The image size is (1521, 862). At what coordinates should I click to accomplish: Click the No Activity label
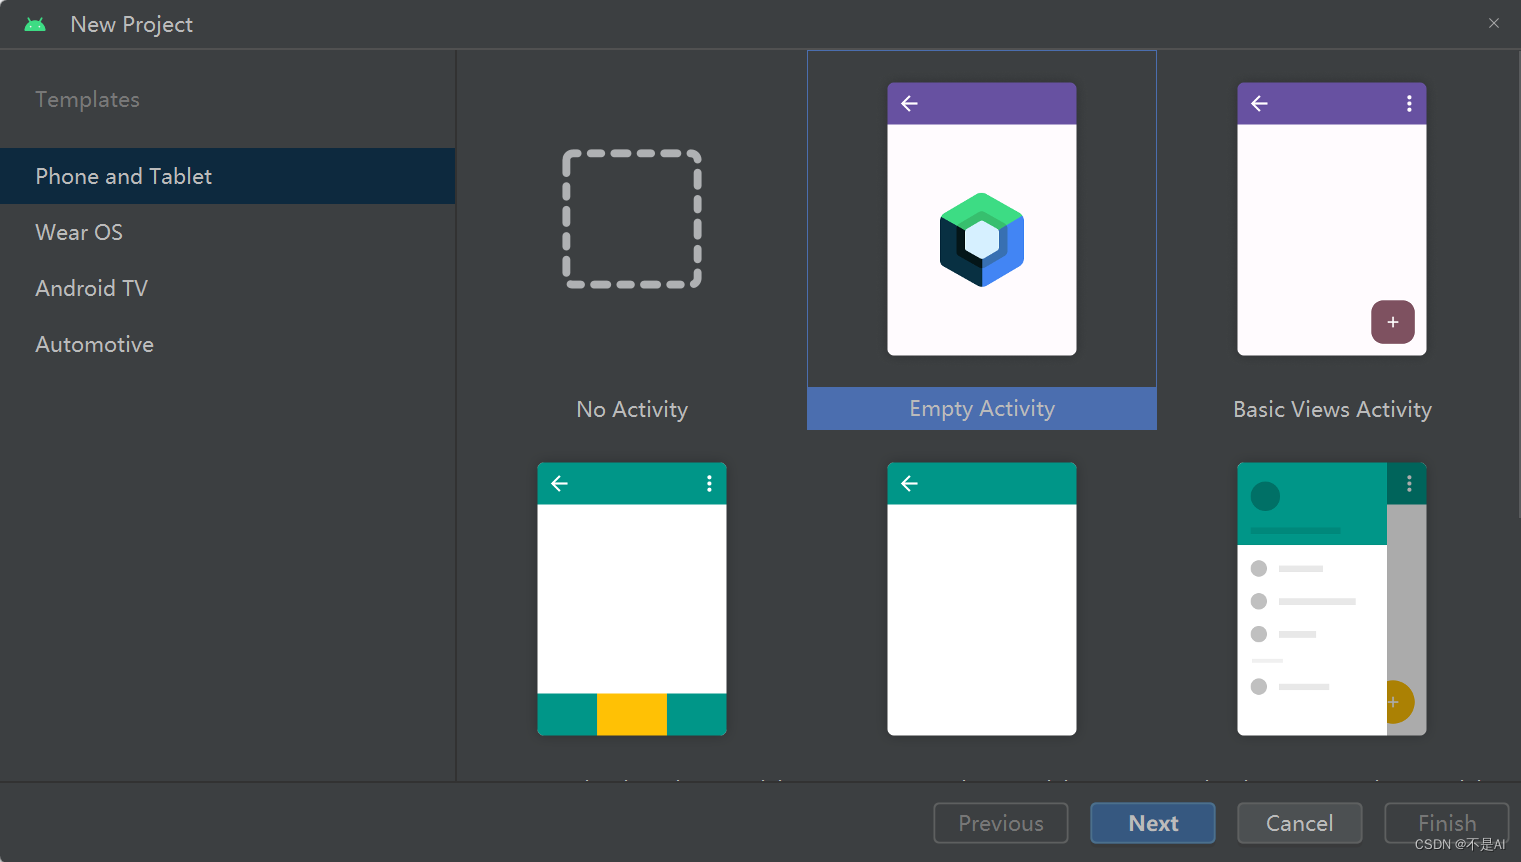[632, 409]
